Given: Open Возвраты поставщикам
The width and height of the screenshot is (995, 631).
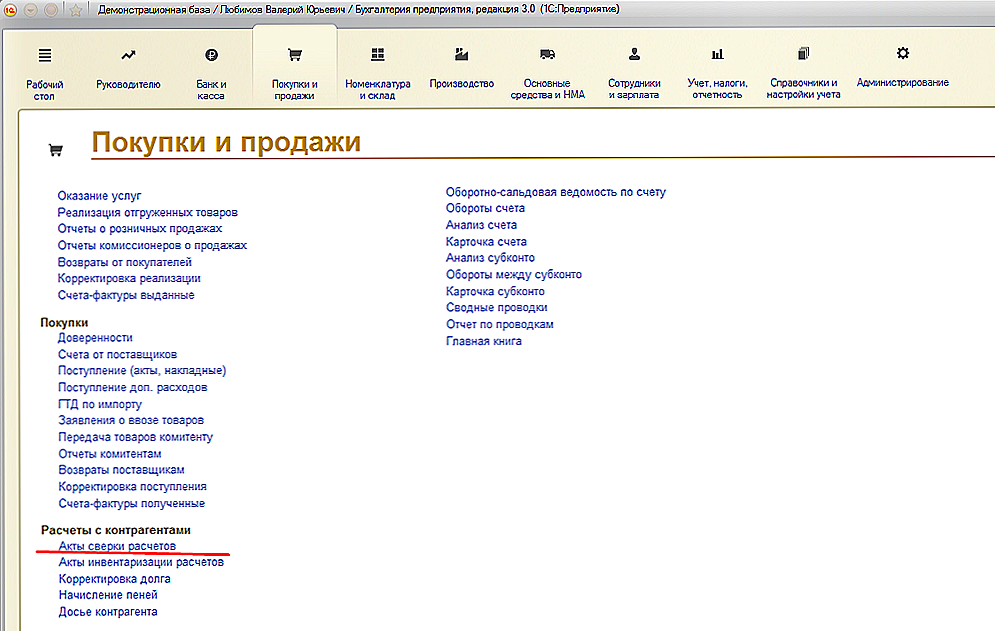Looking at the screenshot, I should 121,470.
